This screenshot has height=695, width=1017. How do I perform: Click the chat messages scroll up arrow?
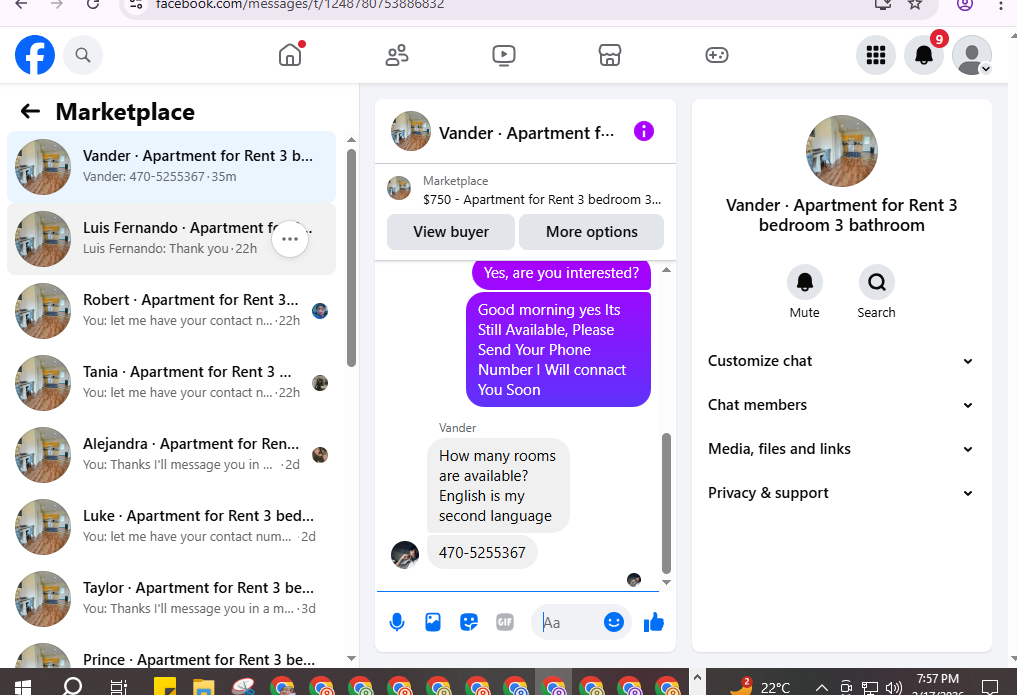pos(666,269)
